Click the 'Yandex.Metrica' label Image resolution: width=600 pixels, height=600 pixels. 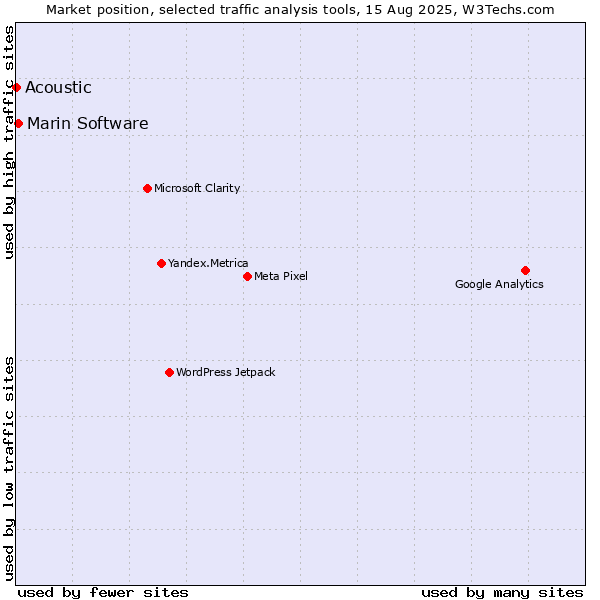coord(208,263)
